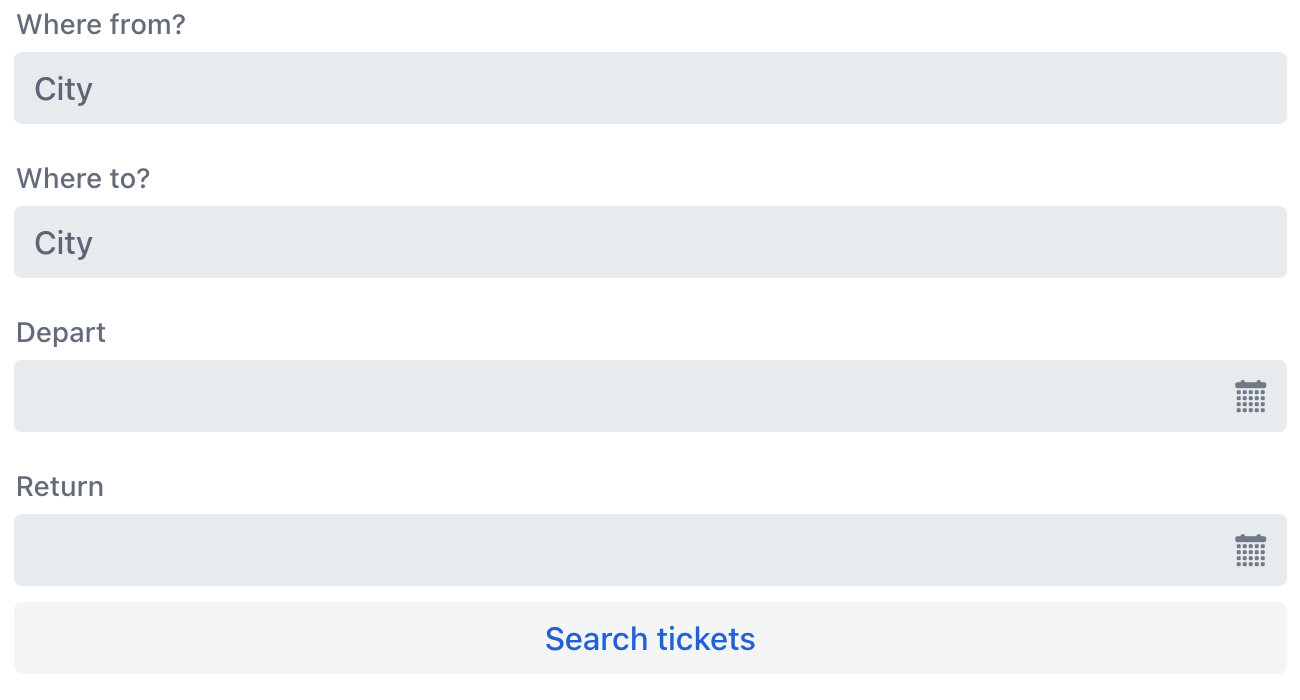Show the date picker for Depart
This screenshot has height=700, width=1300.
point(1250,396)
